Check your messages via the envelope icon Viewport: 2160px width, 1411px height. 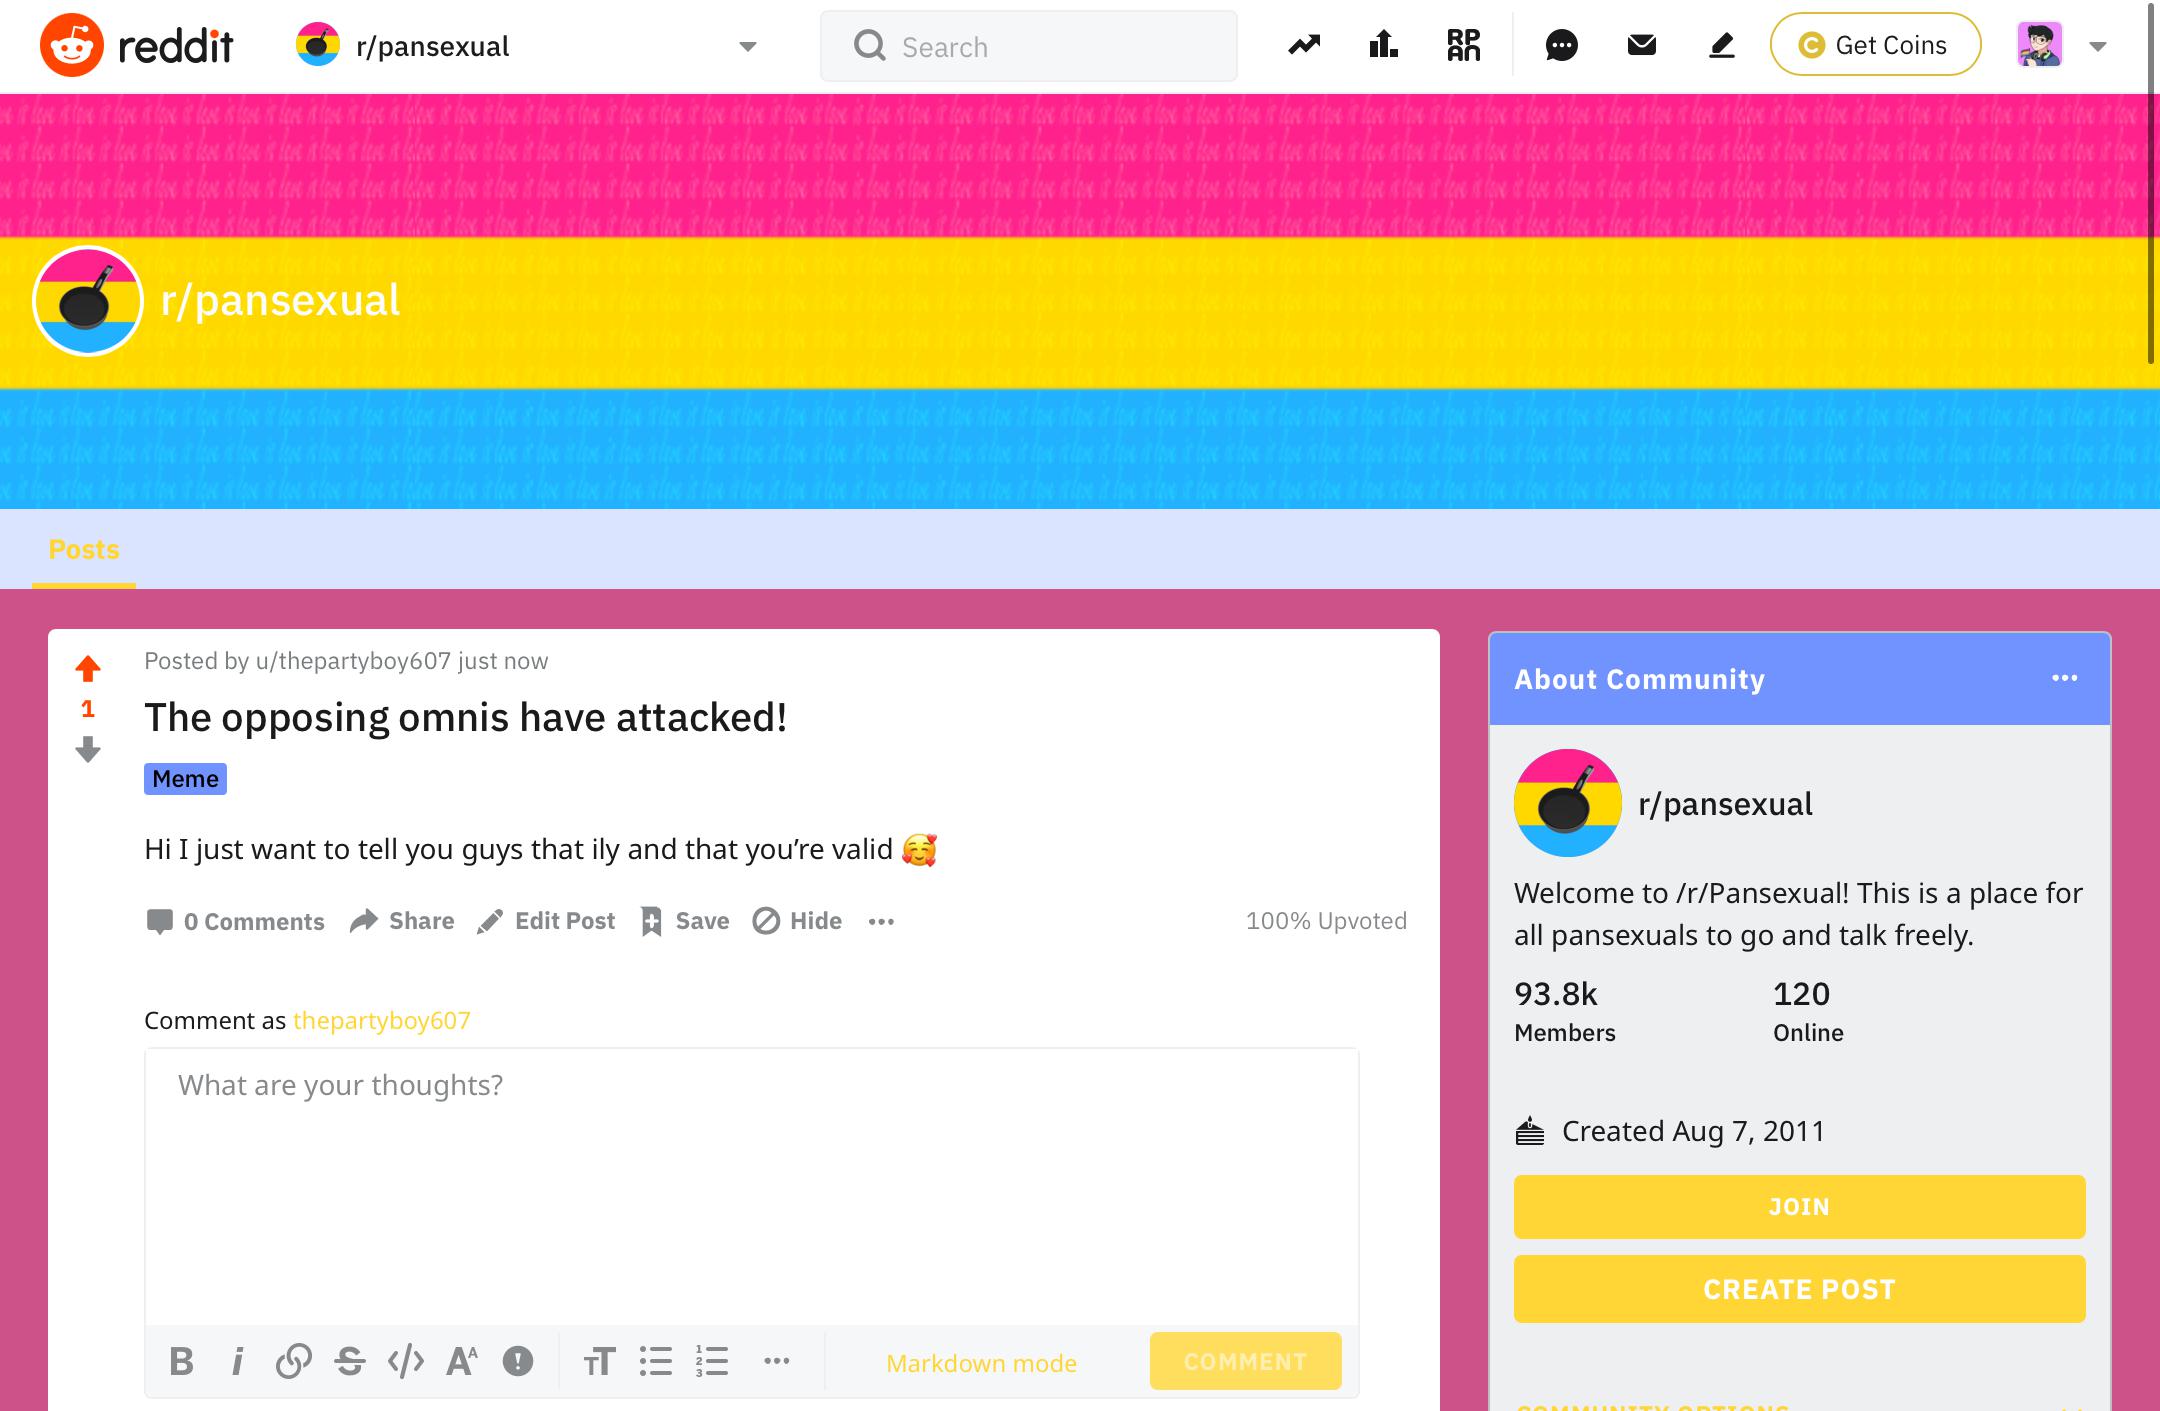point(1641,45)
